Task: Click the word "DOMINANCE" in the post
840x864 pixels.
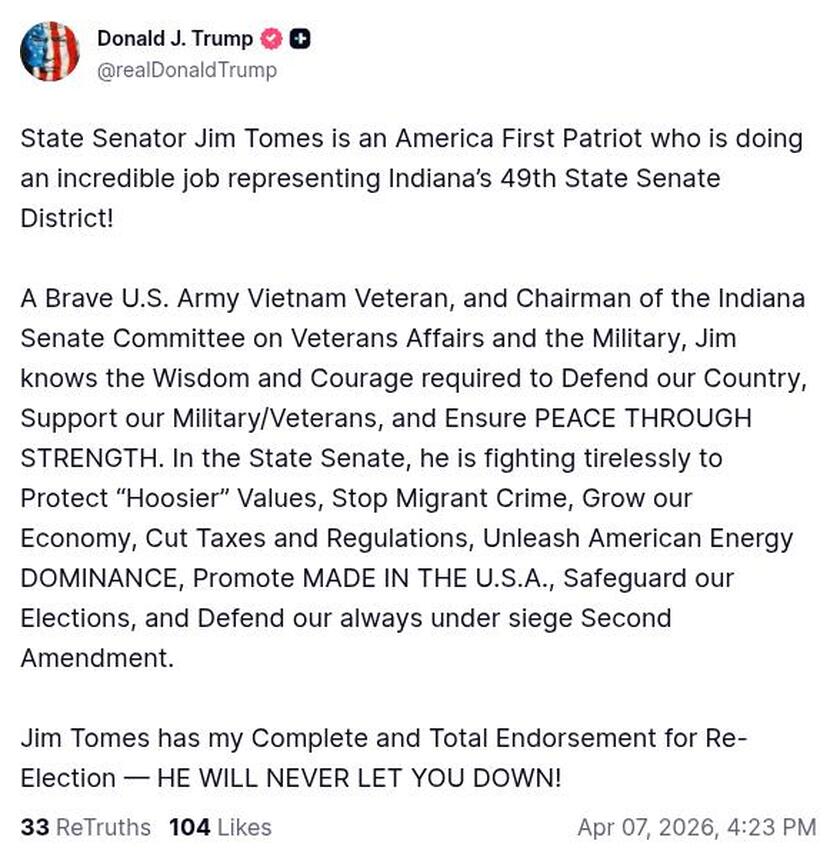Action: (x=100, y=578)
